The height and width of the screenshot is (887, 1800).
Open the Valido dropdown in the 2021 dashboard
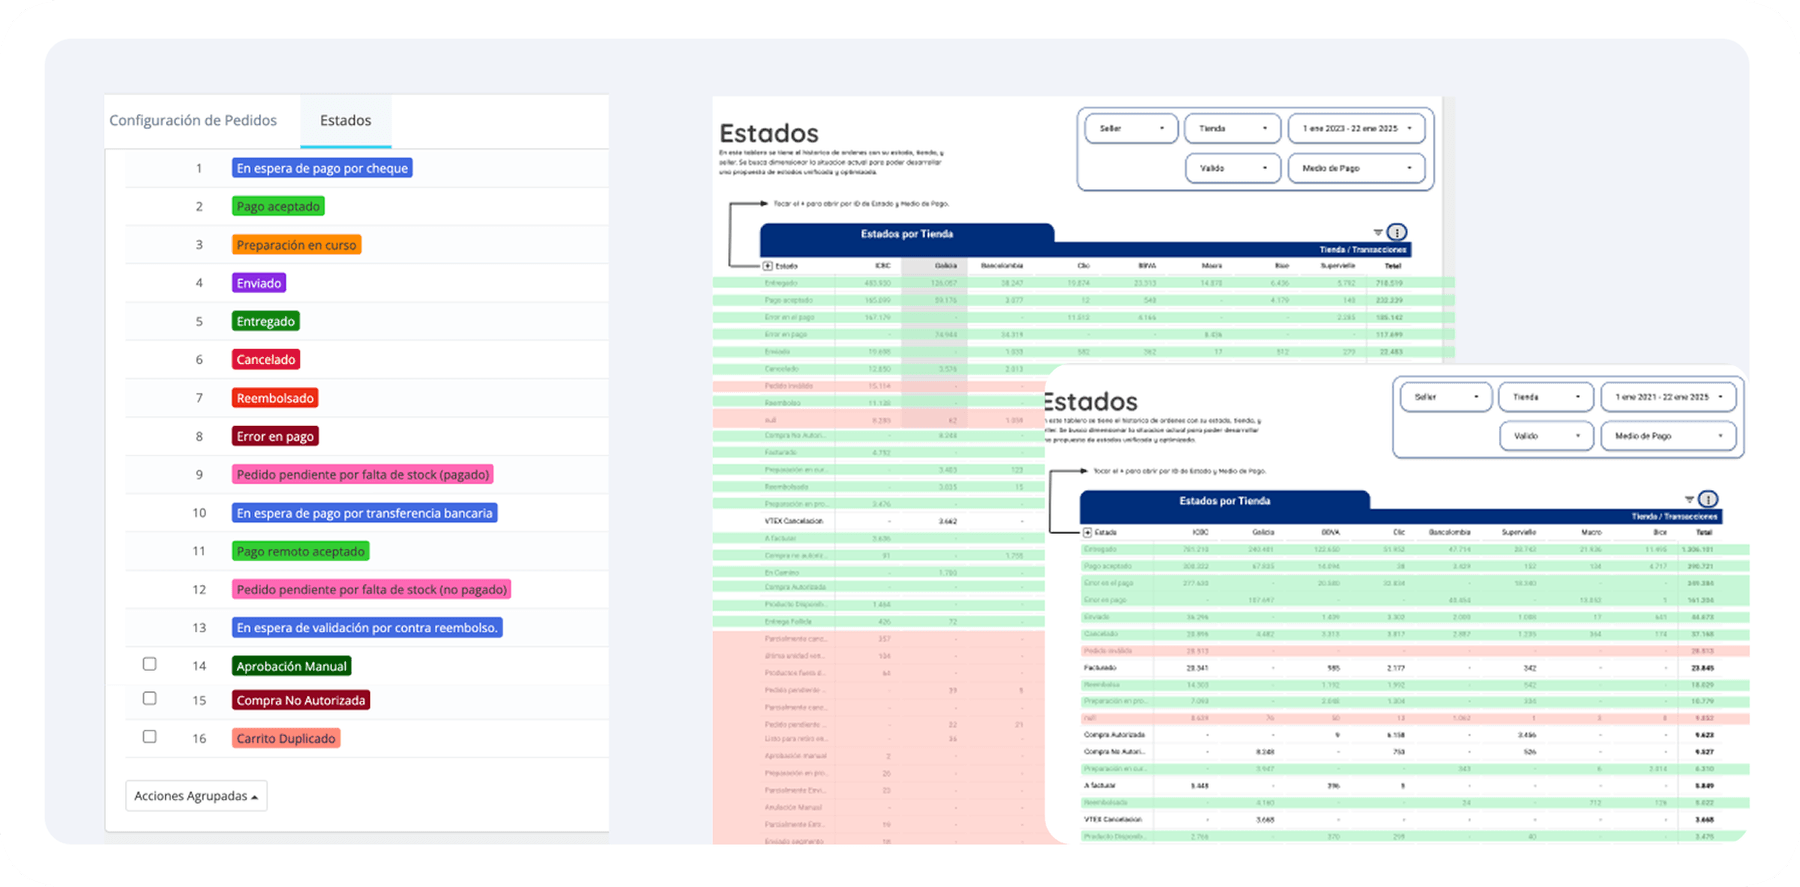coord(1546,436)
